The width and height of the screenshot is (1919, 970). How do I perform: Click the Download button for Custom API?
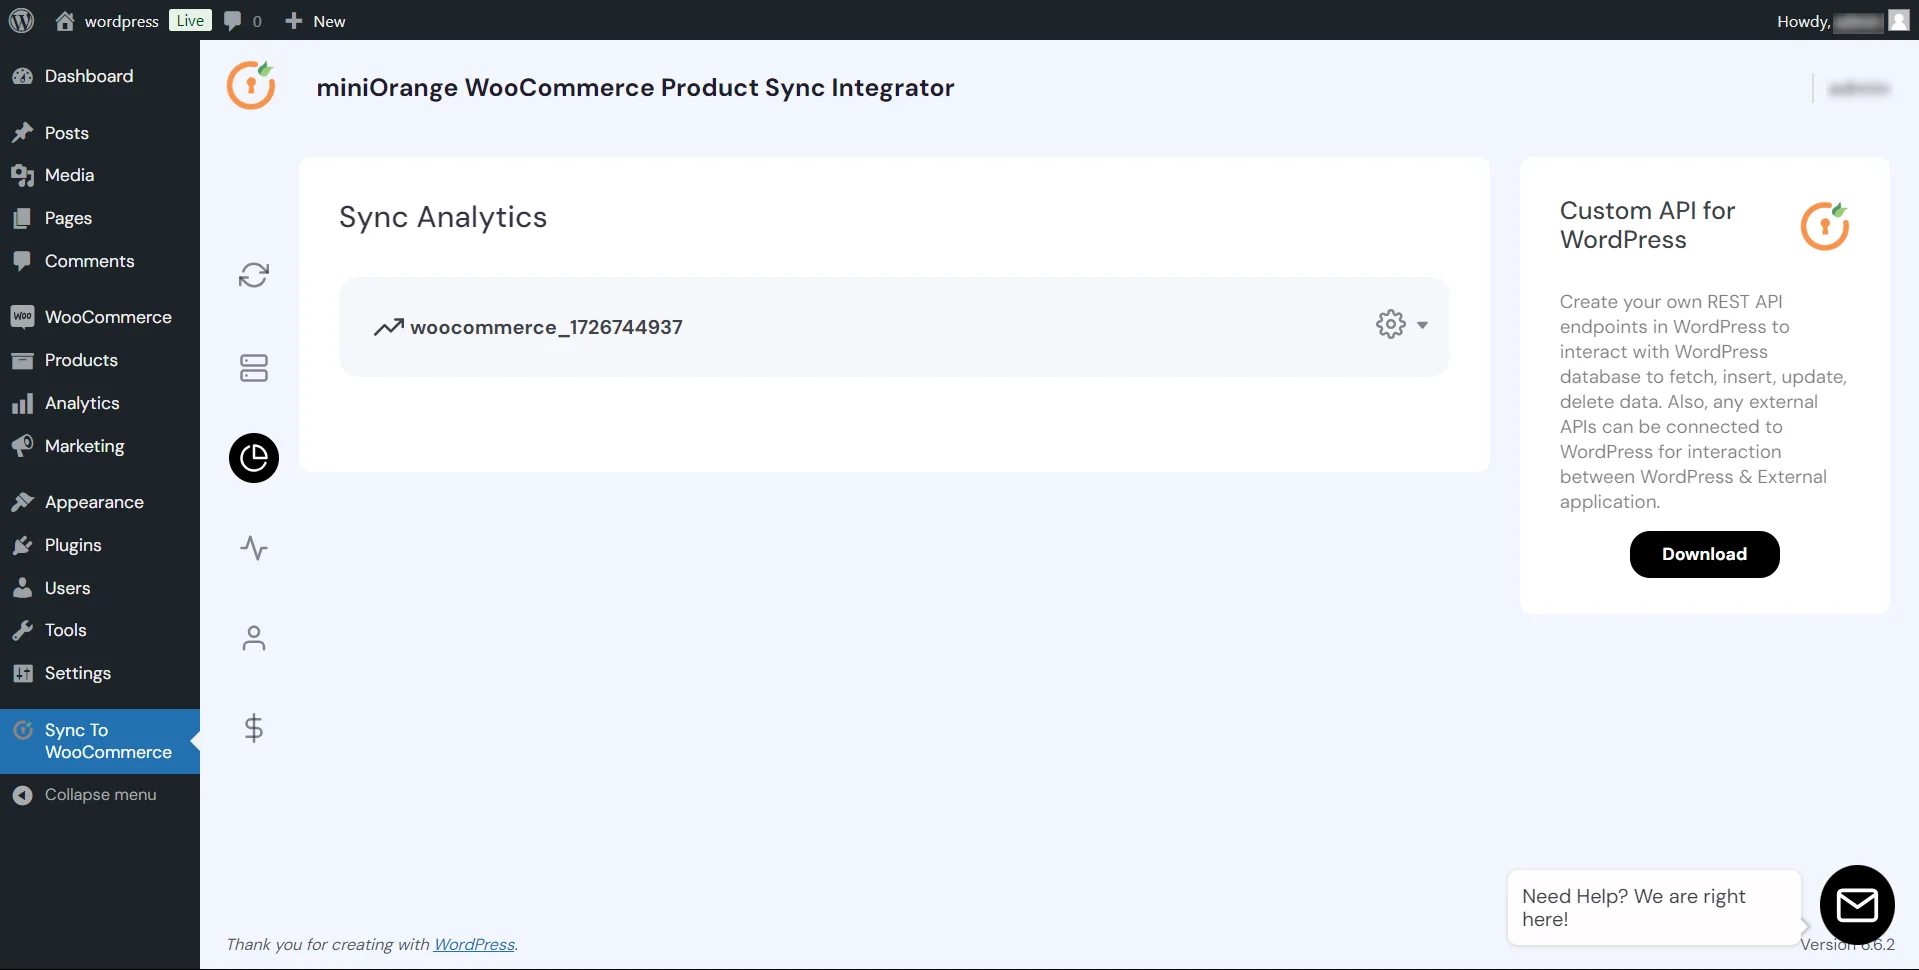(1704, 554)
